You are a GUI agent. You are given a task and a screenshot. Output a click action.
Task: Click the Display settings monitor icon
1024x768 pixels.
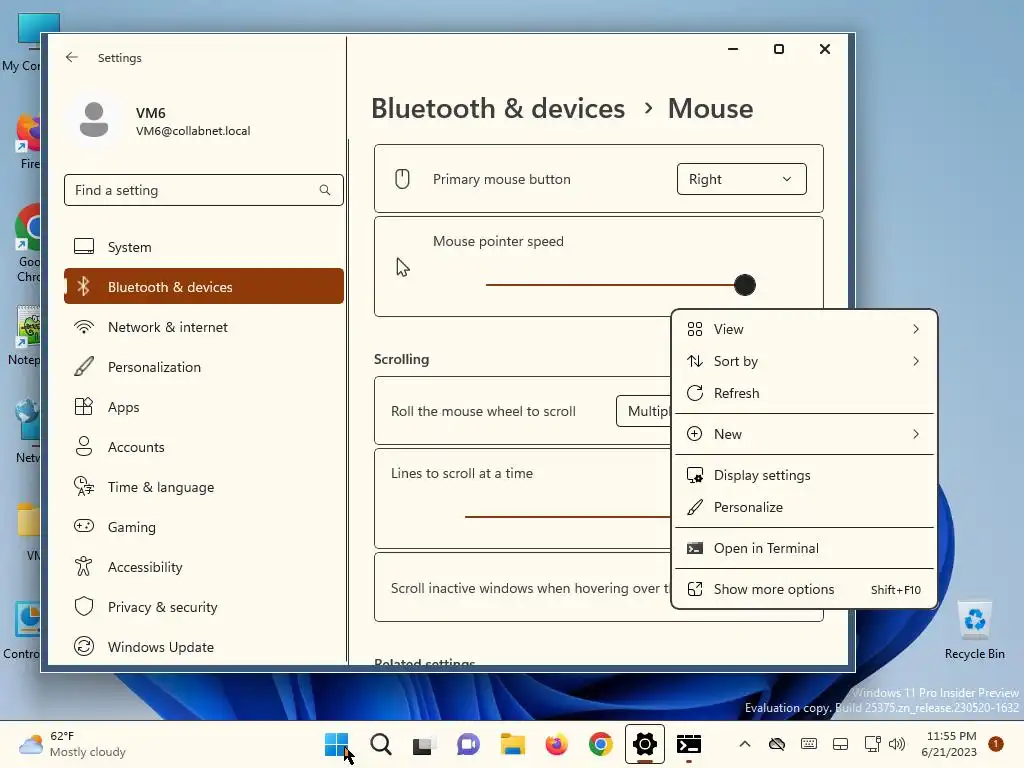[695, 475]
